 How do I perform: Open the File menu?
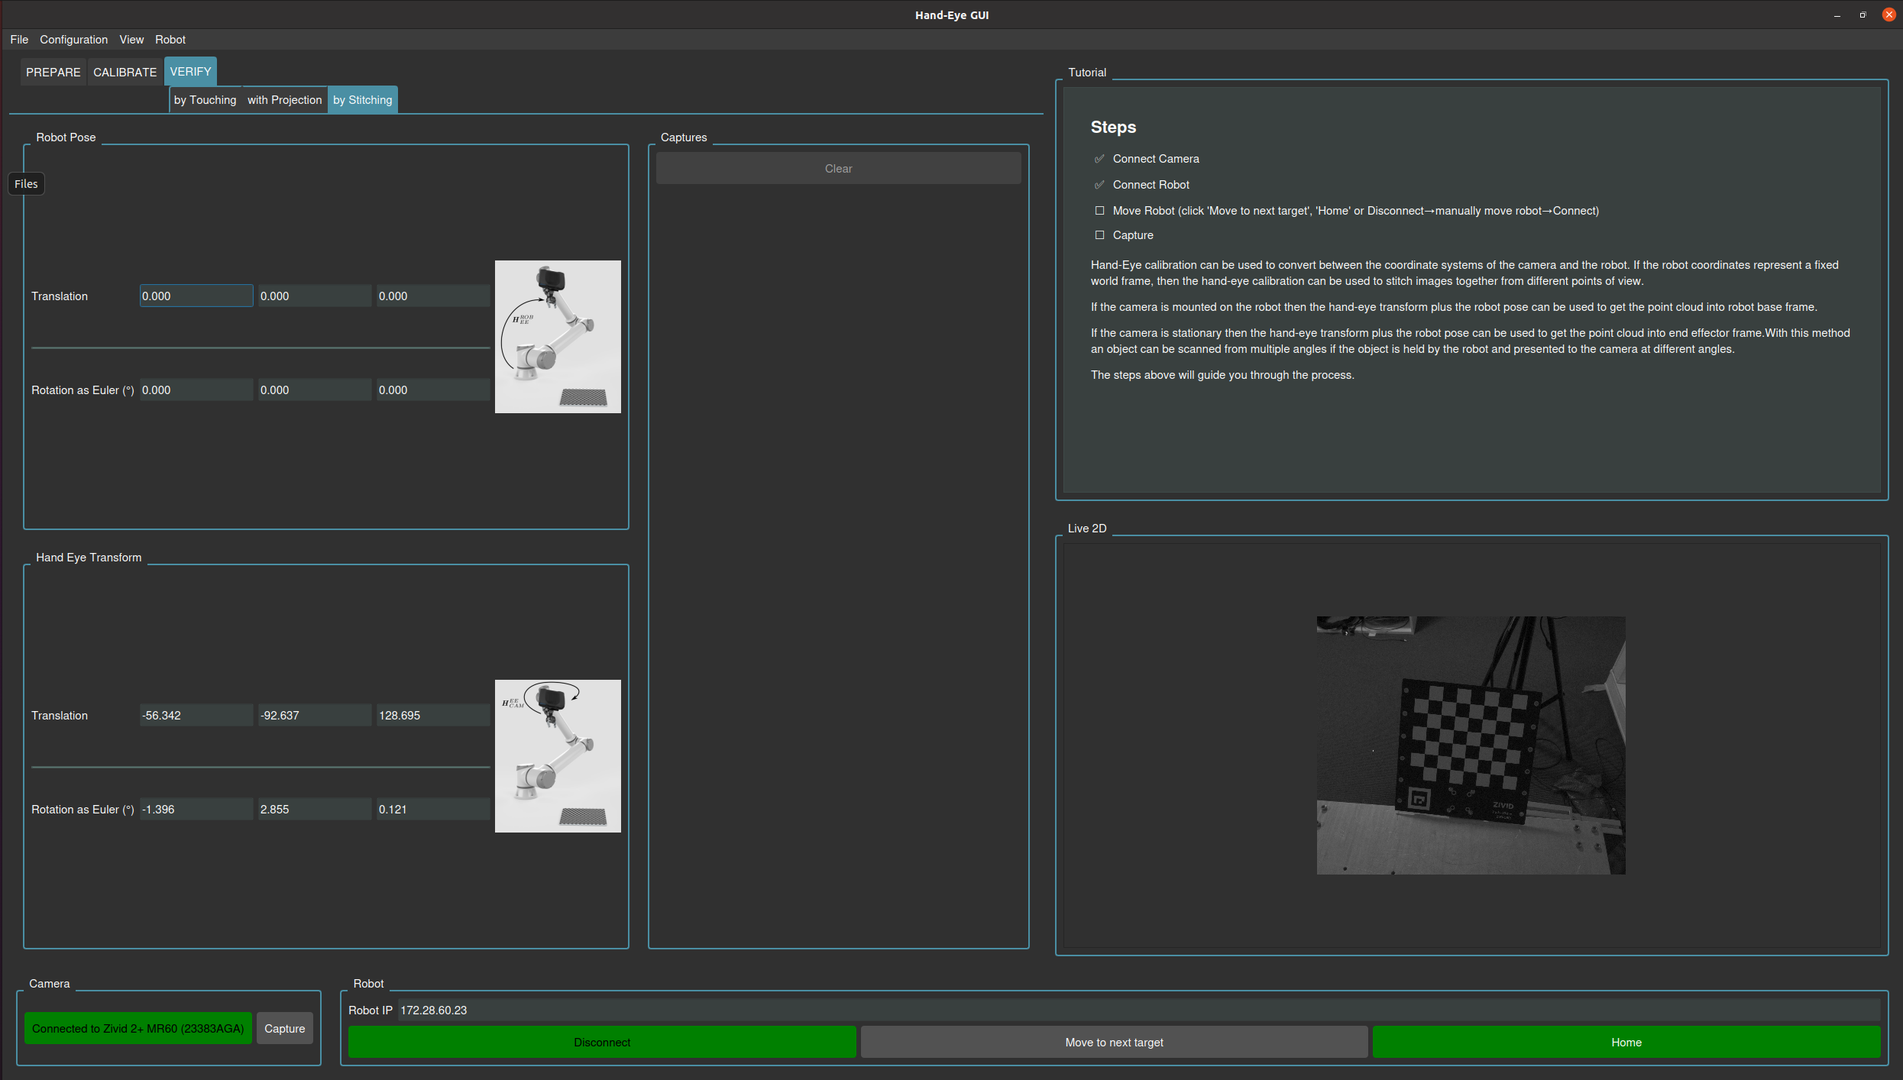pyautogui.click(x=19, y=40)
